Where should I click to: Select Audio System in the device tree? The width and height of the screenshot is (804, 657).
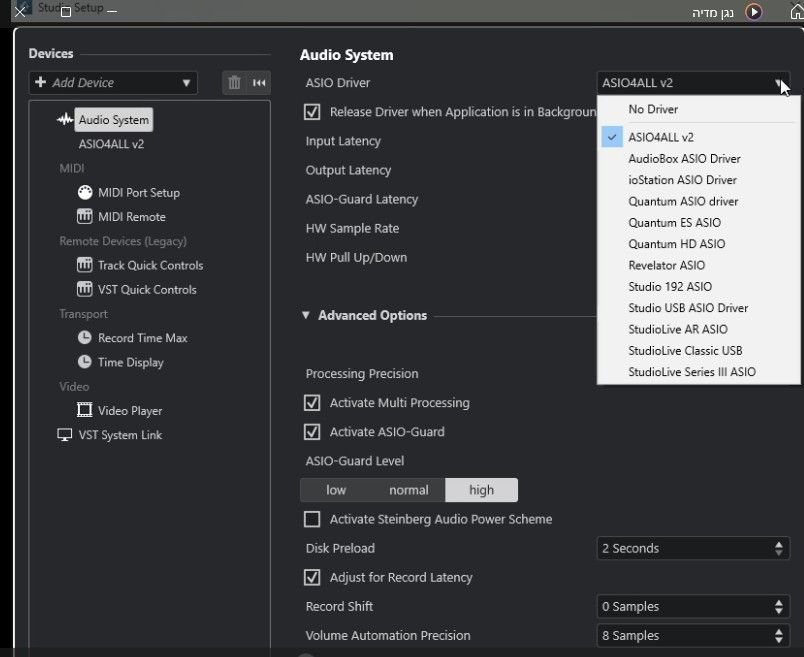pos(114,120)
